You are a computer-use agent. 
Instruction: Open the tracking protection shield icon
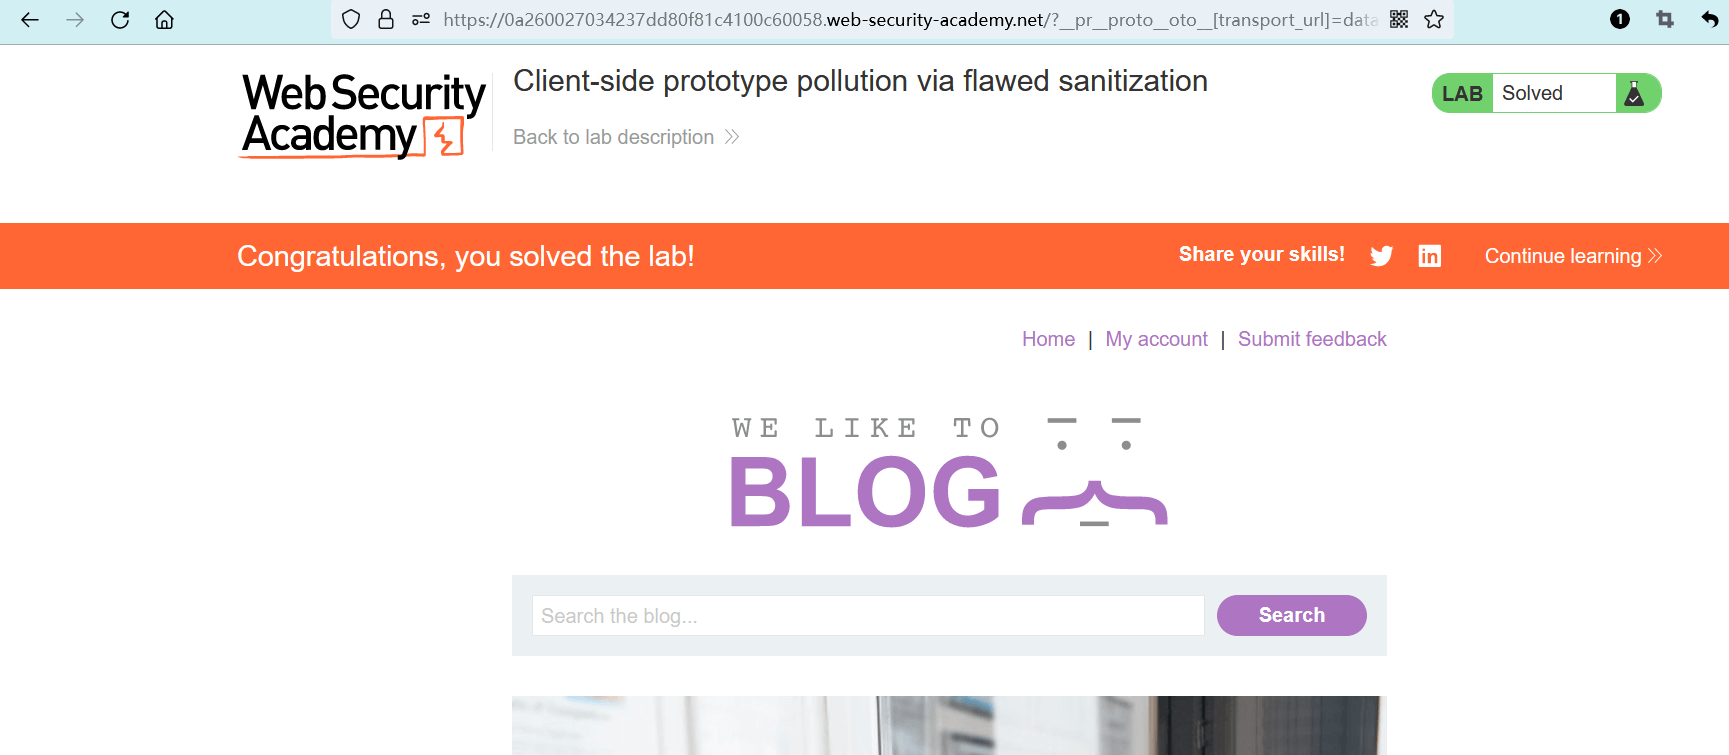351,20
